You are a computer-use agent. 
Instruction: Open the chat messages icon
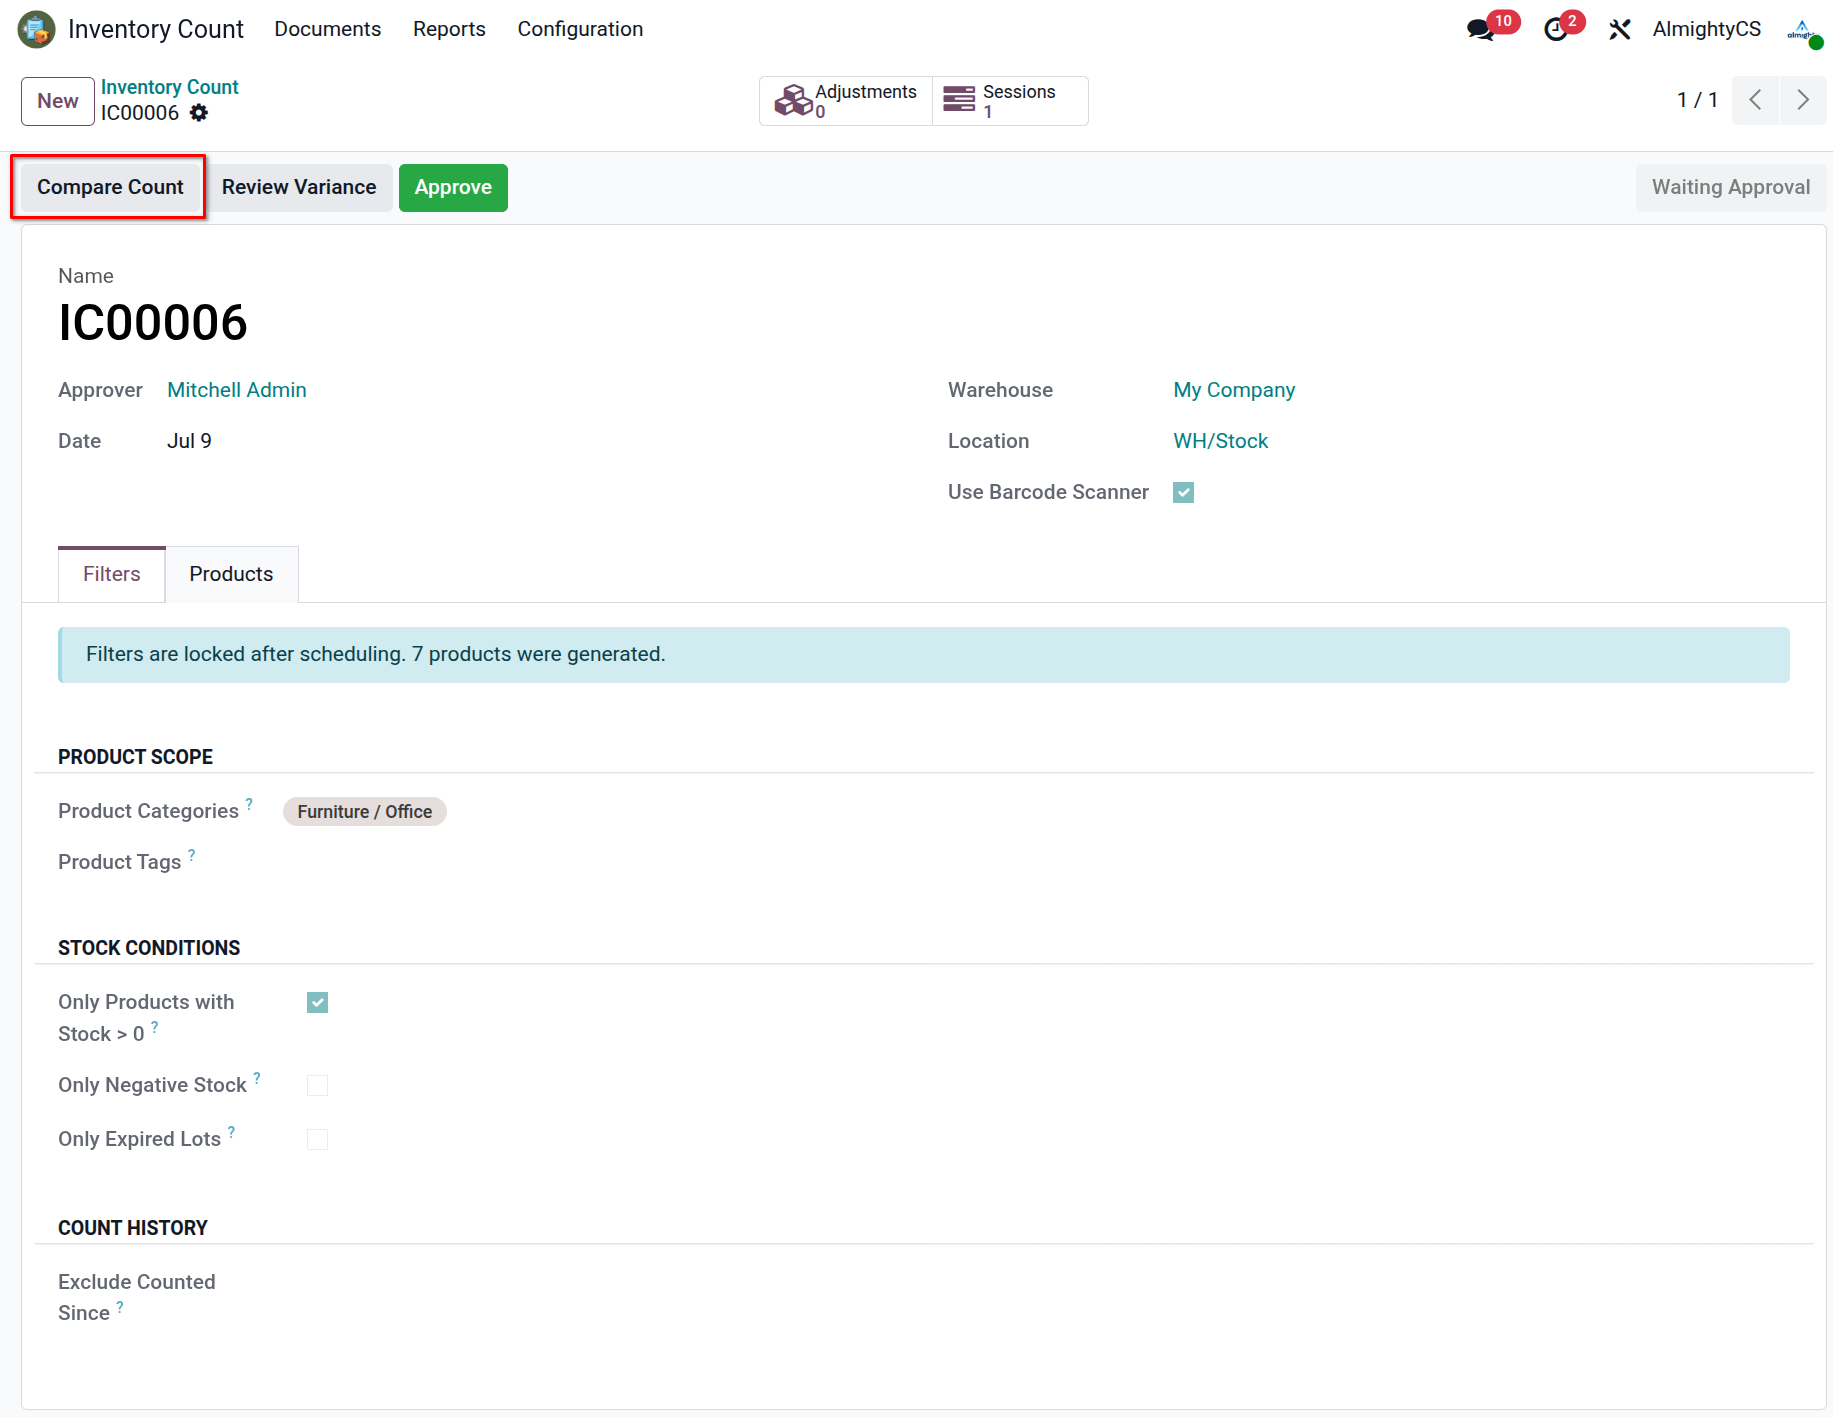pos(1481,29)
